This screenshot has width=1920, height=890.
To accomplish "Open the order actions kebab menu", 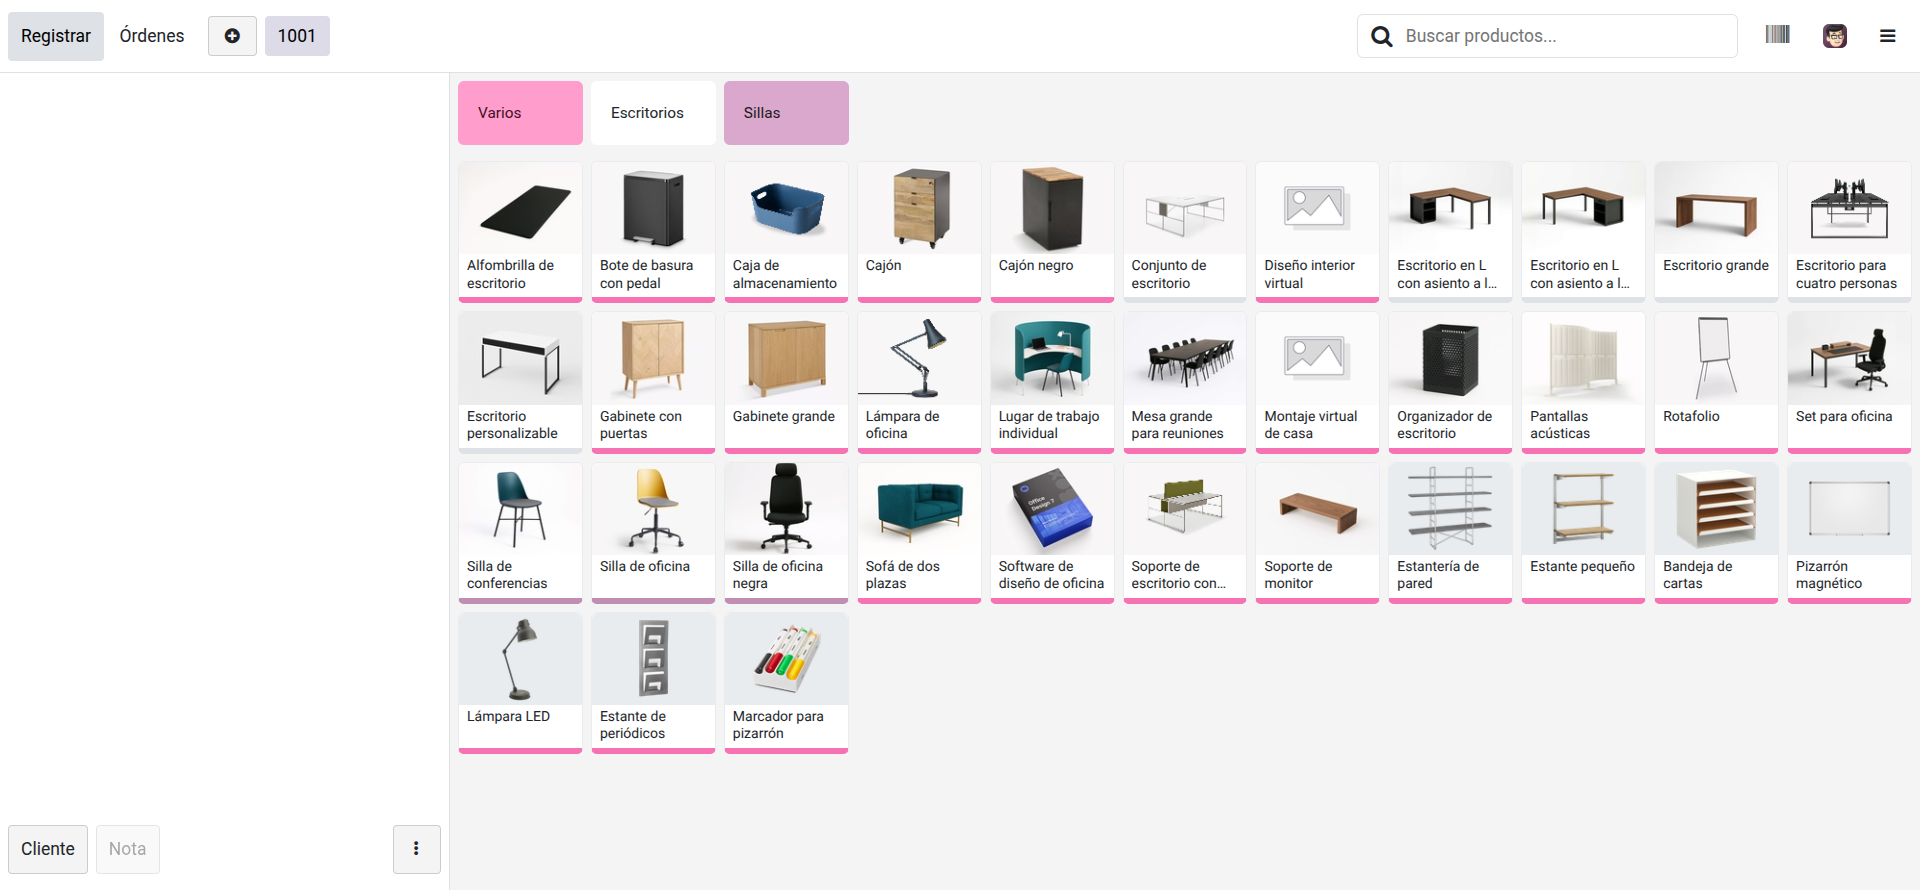I will 416,849.
